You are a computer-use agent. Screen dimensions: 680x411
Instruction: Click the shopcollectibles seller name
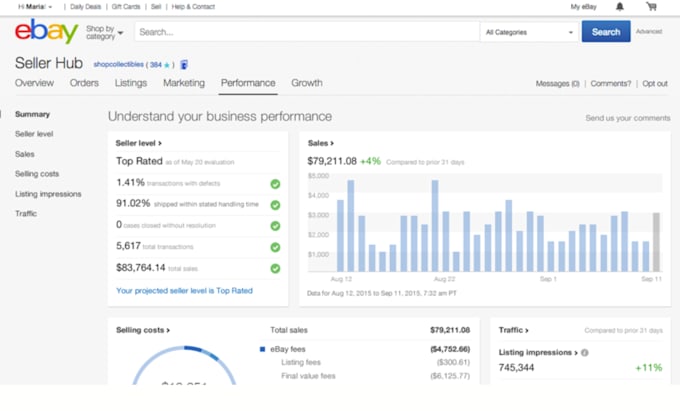(118, 64)
